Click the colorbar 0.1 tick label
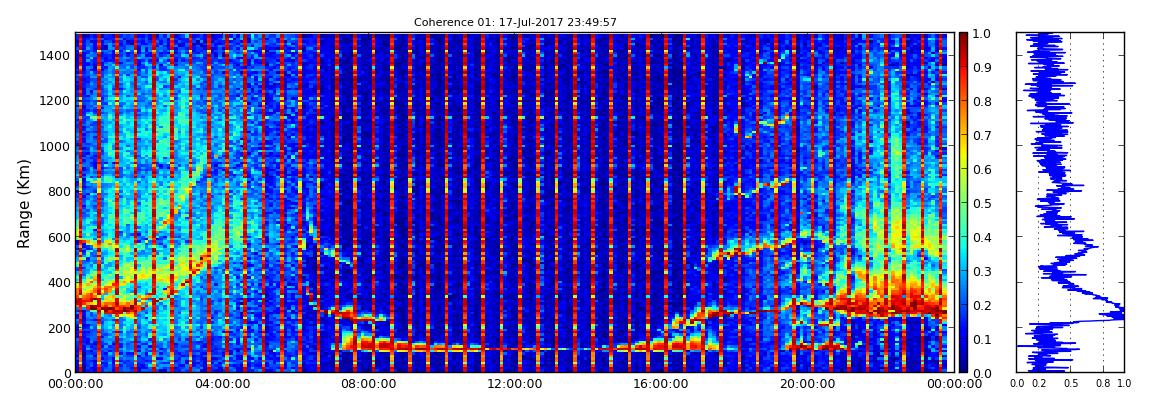This screenshot has height=407, width=1150. (x=982, y=340)
